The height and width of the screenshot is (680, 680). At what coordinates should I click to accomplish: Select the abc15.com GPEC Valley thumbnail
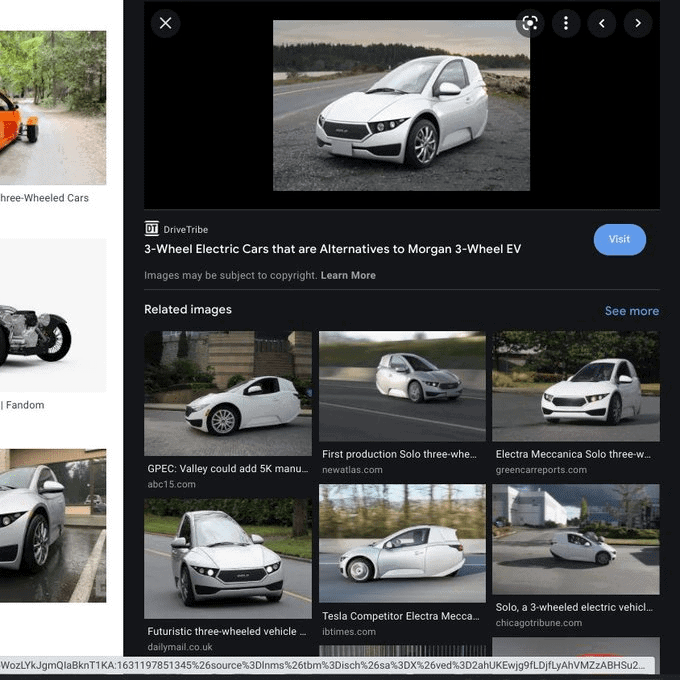(x=228, y=393)
